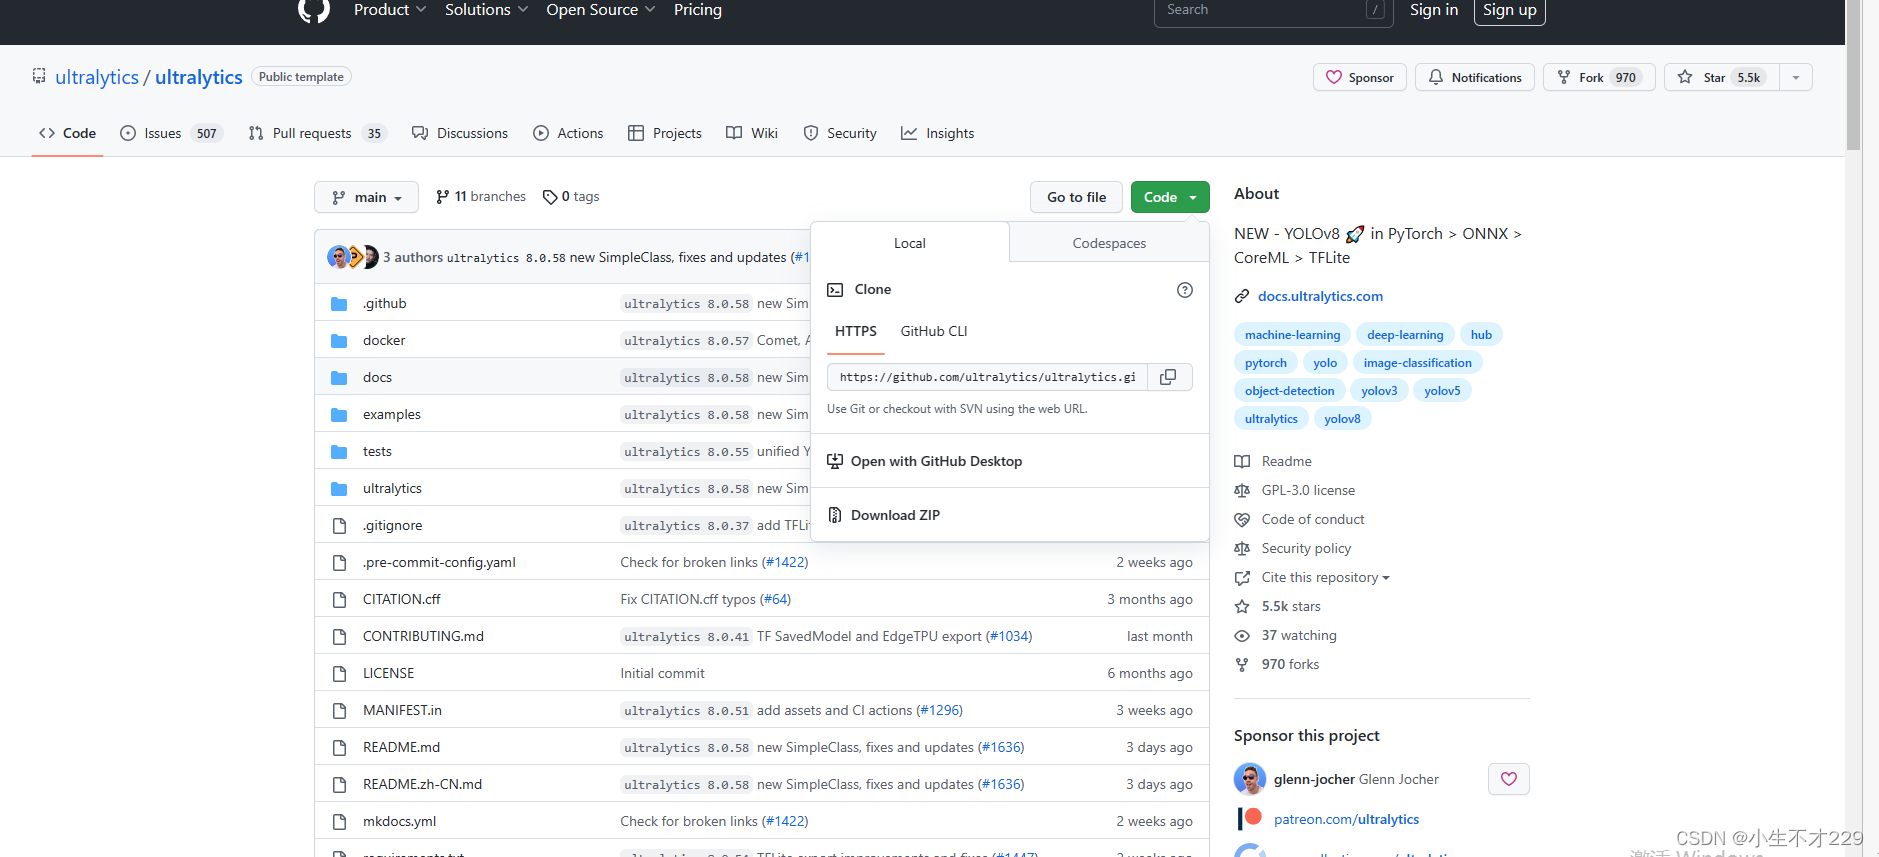Open the Insights tab
1879x857 pixels.
pyautogui.click(x=937, y=133)
